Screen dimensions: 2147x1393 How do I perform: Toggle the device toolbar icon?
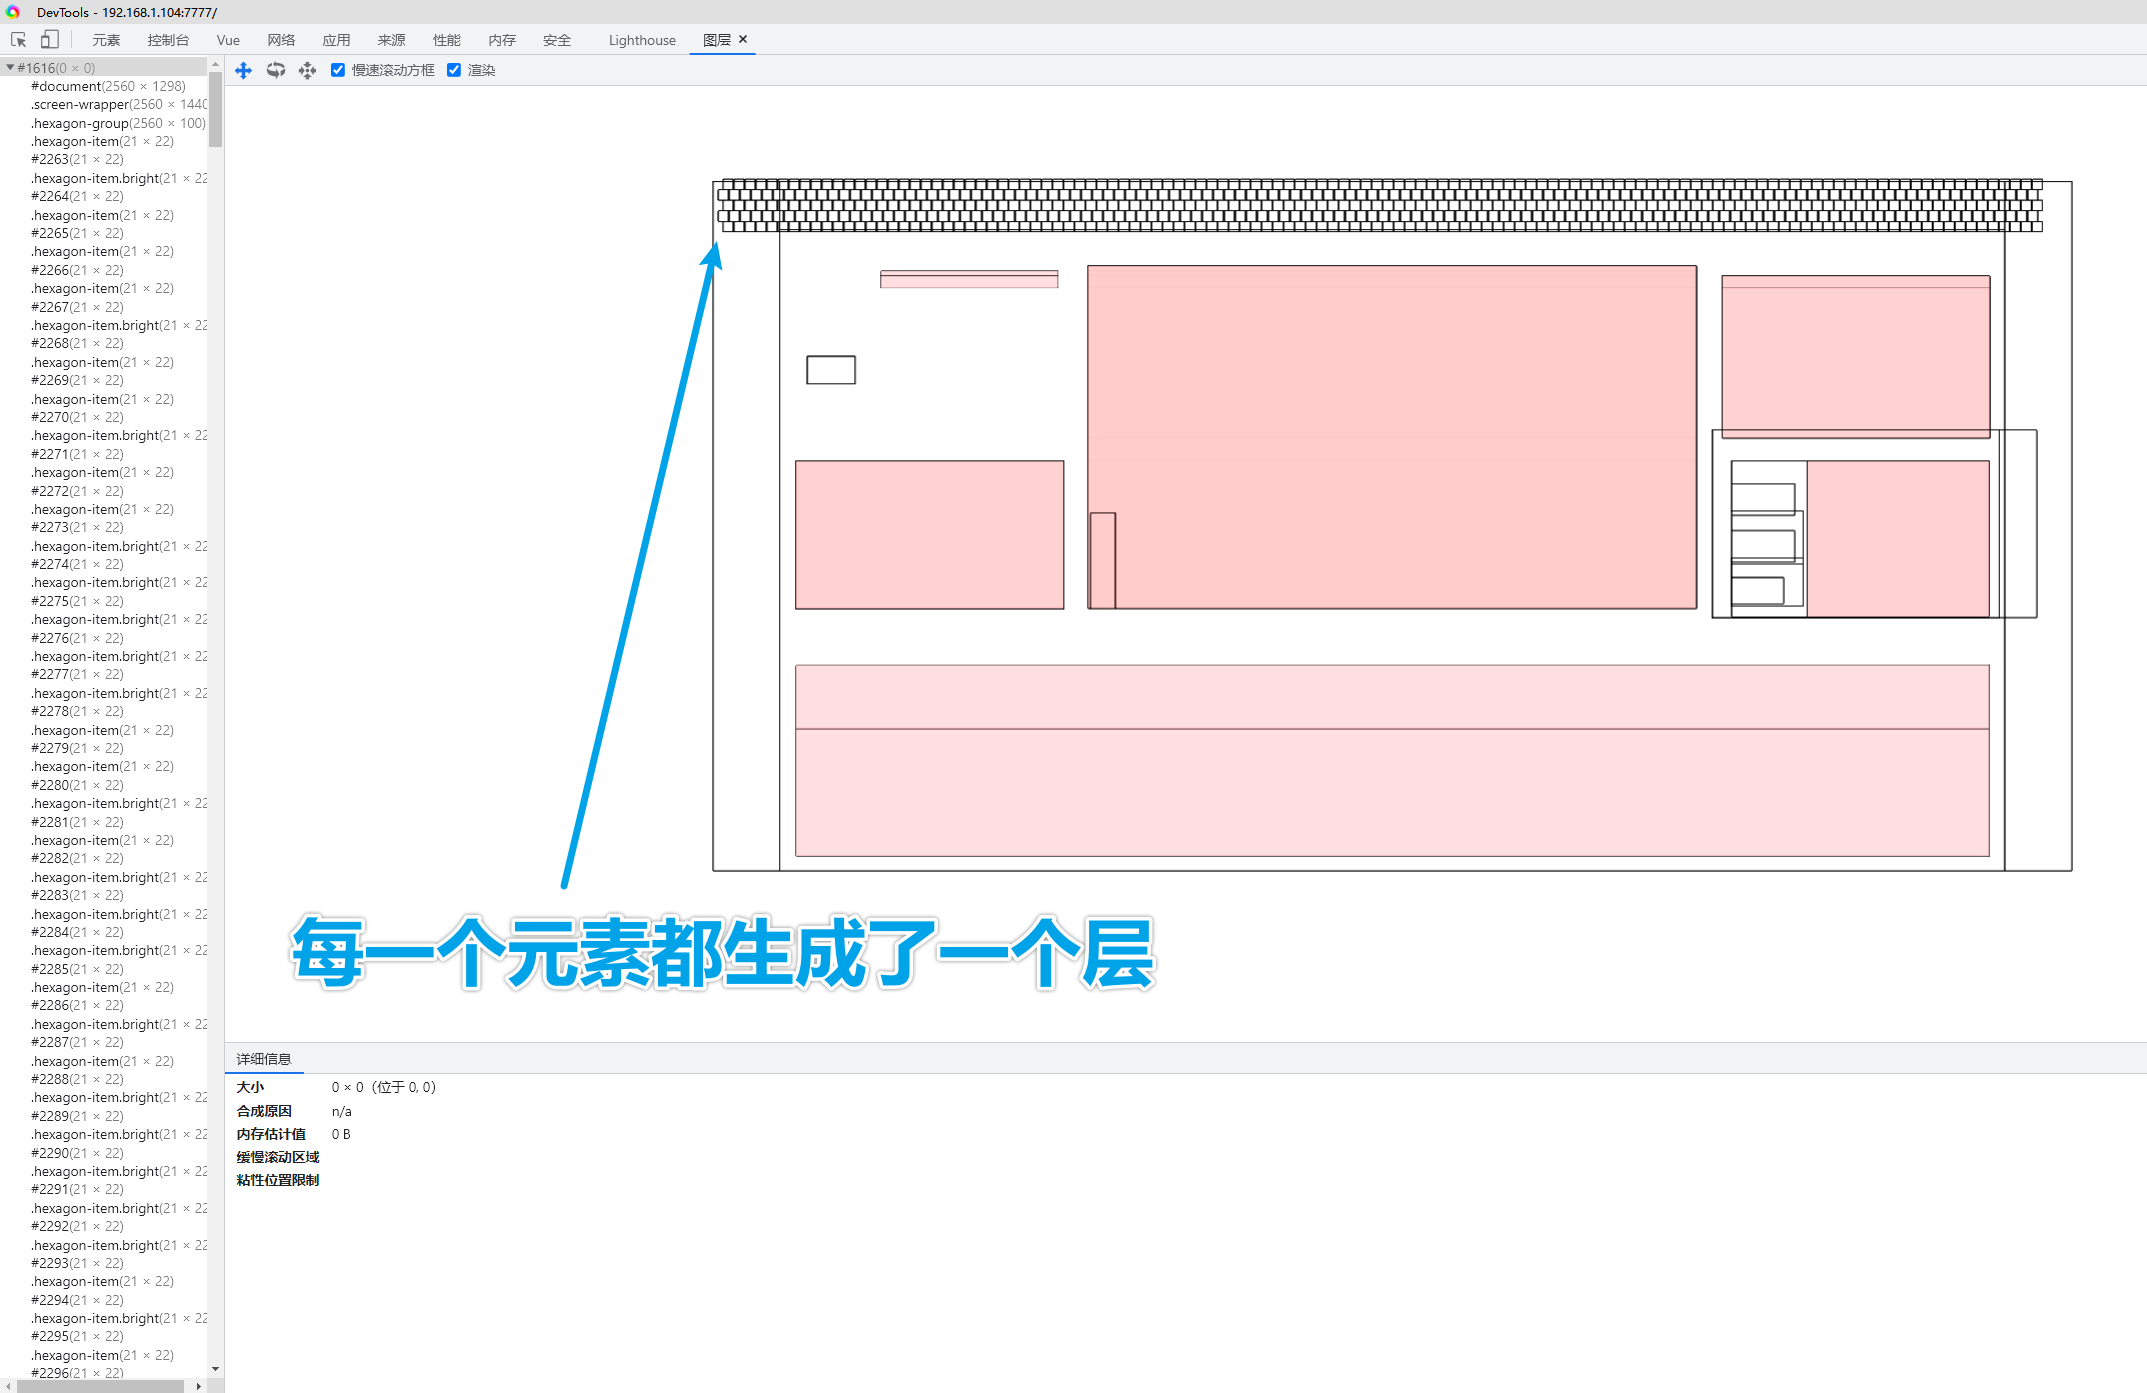[49, 40]
